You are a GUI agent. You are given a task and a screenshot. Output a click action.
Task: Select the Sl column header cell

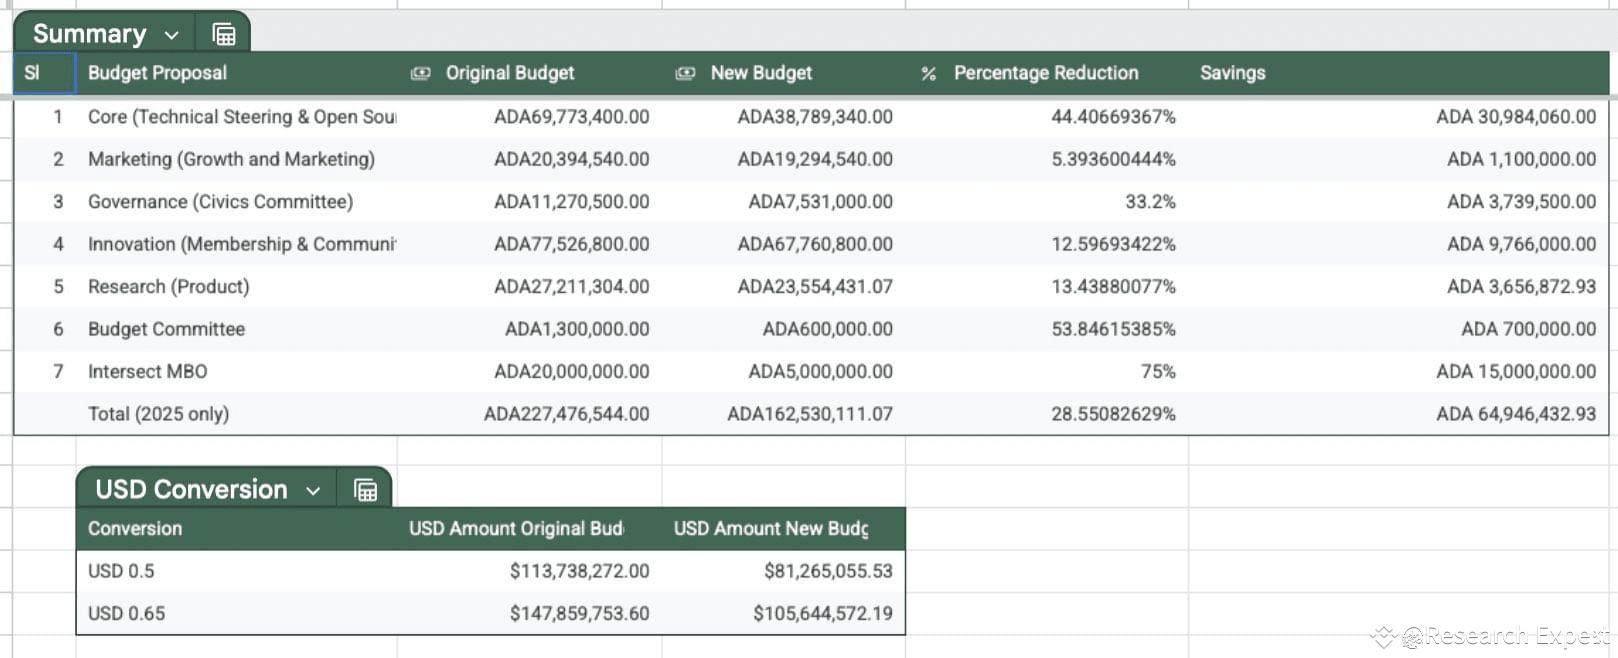coord(44,73)
